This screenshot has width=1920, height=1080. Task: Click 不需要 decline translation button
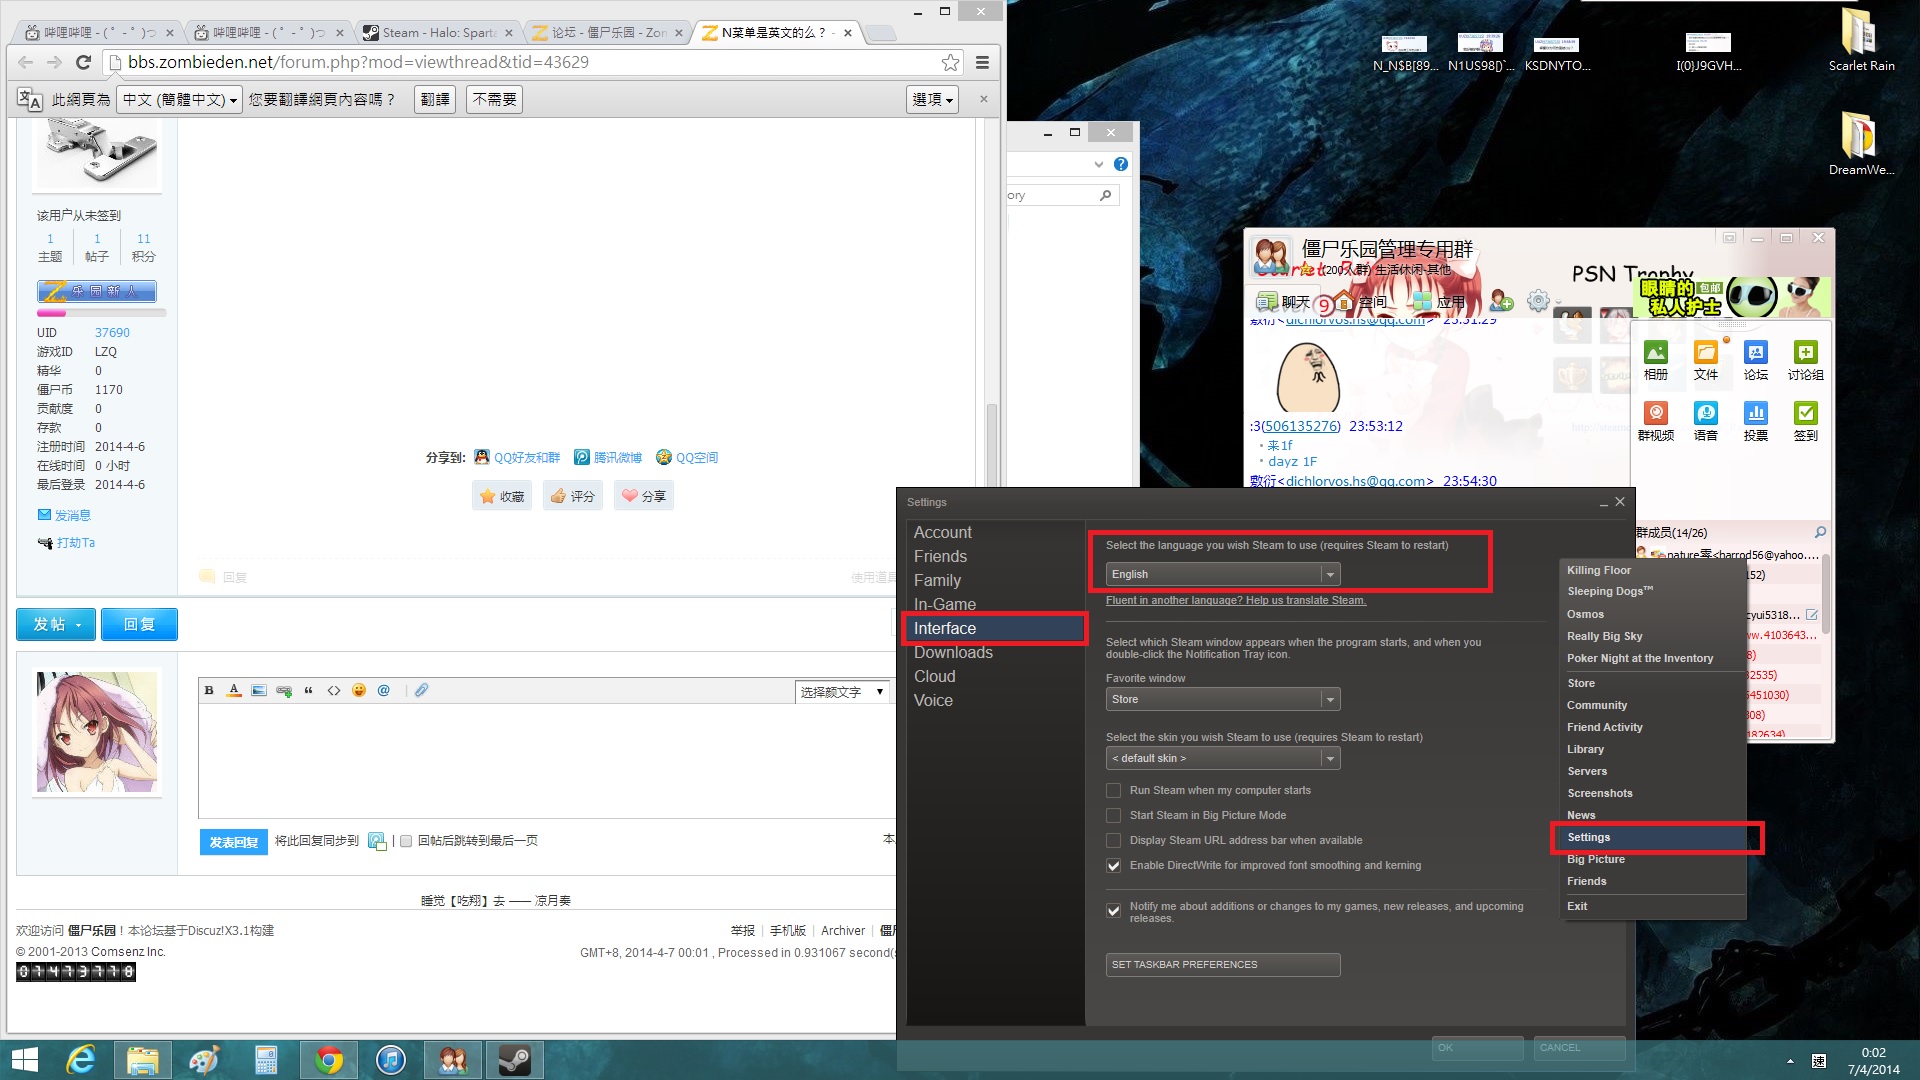pyautogui.click(x=495, y=99)
